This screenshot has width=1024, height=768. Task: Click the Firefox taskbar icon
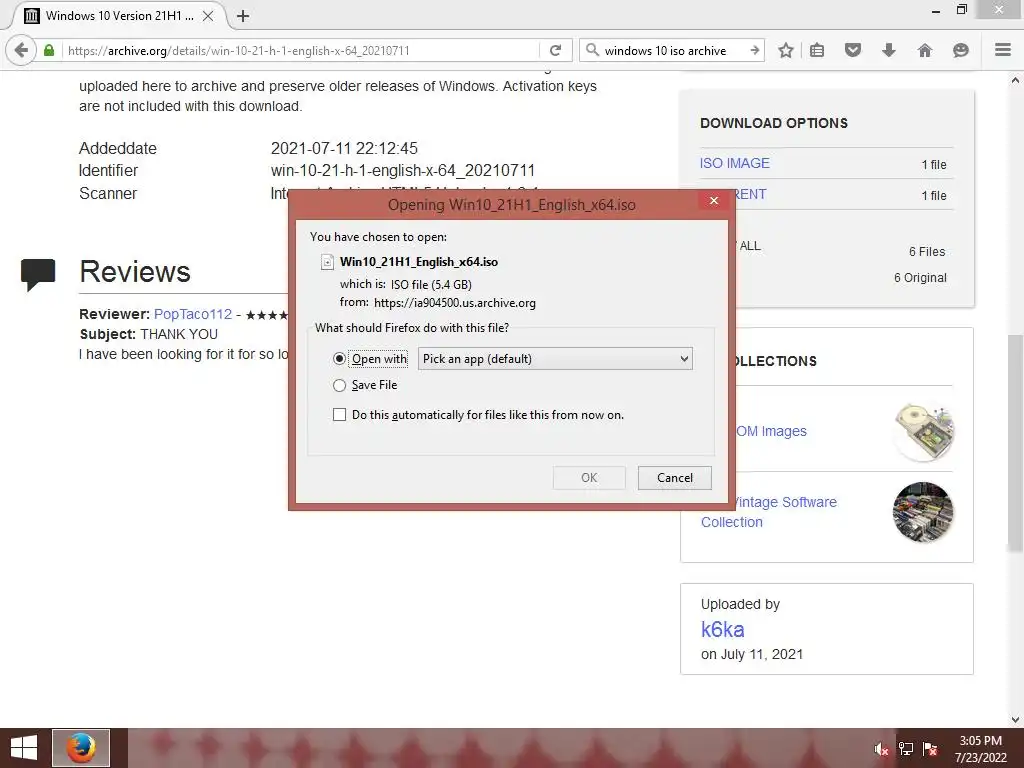click(x=81, y=748)
